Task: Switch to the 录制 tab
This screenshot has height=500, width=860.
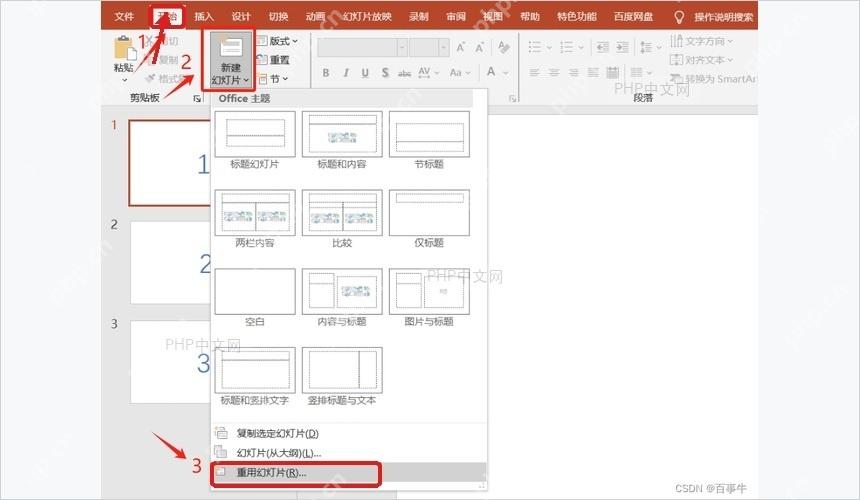Action: pyautogui.click(x=418, y=16)
